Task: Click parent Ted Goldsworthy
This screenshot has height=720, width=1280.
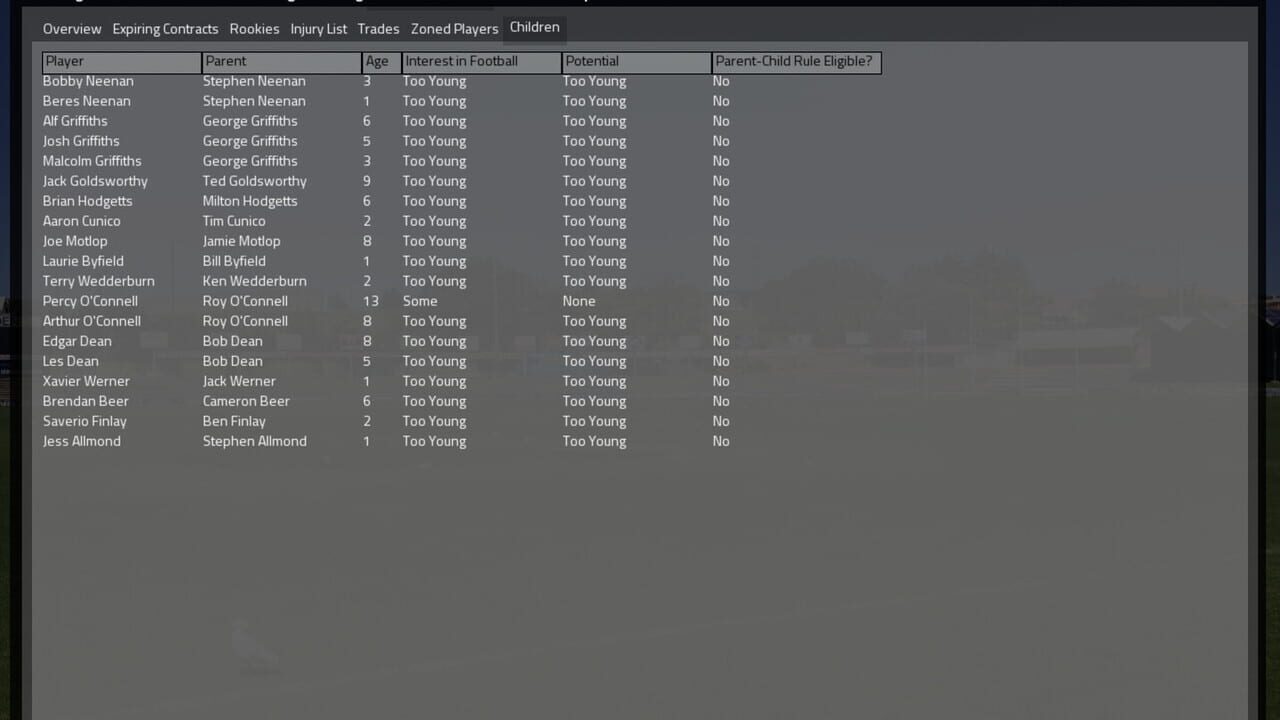Action: click(255, 181)
